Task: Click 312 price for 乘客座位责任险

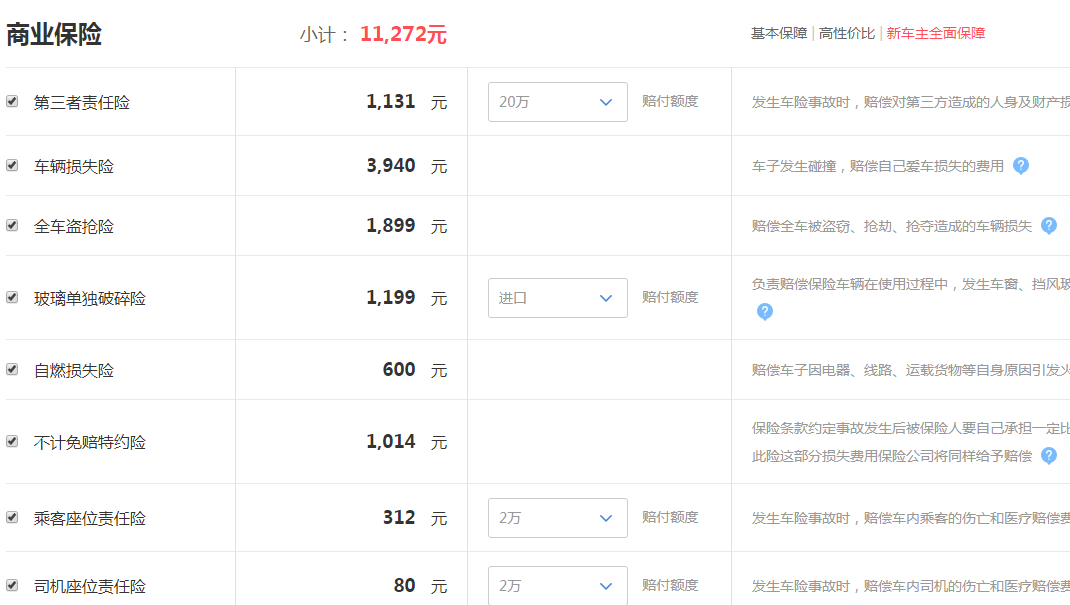Action: coord(399,518)
